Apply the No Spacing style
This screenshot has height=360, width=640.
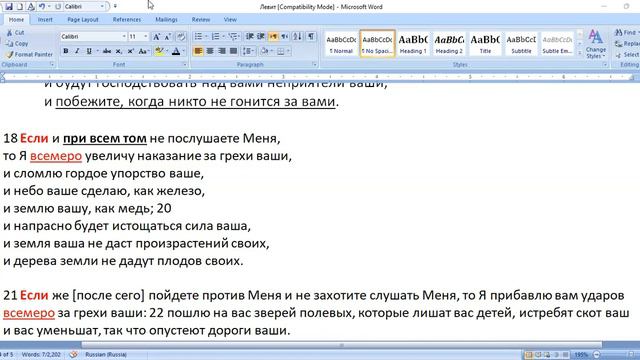[x=377, y=44]
